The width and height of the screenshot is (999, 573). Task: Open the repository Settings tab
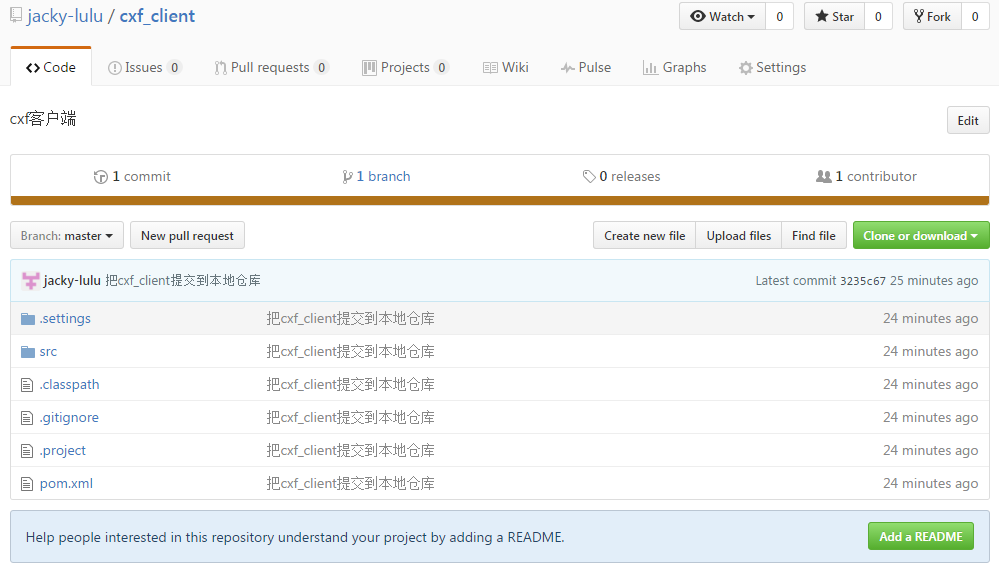(x=772, y=68)
